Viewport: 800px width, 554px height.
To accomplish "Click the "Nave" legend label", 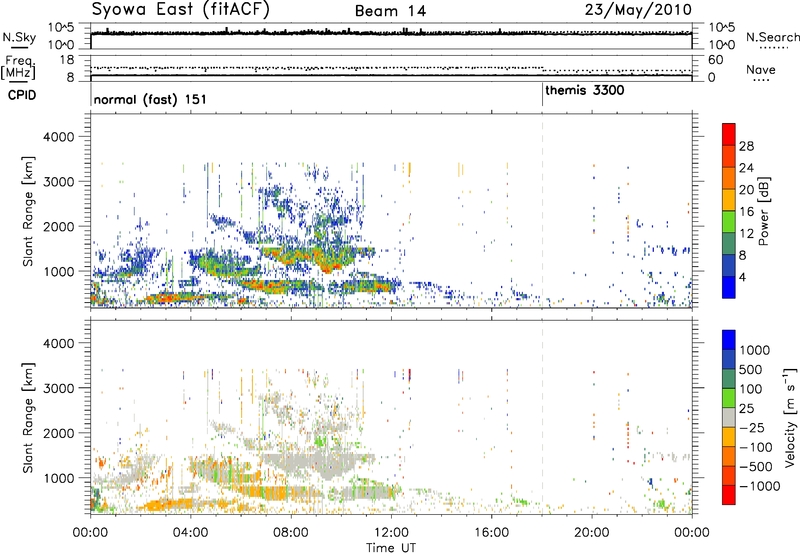I will [x=761, y=69].
